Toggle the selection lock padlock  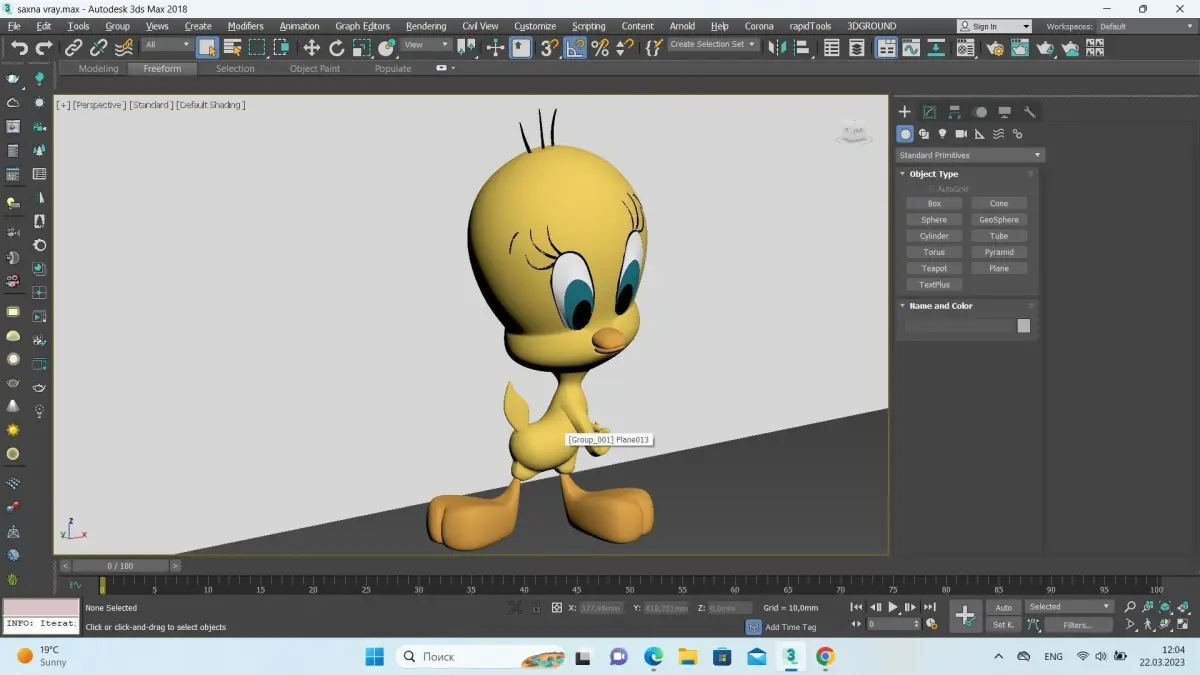[x=536, y=607]
